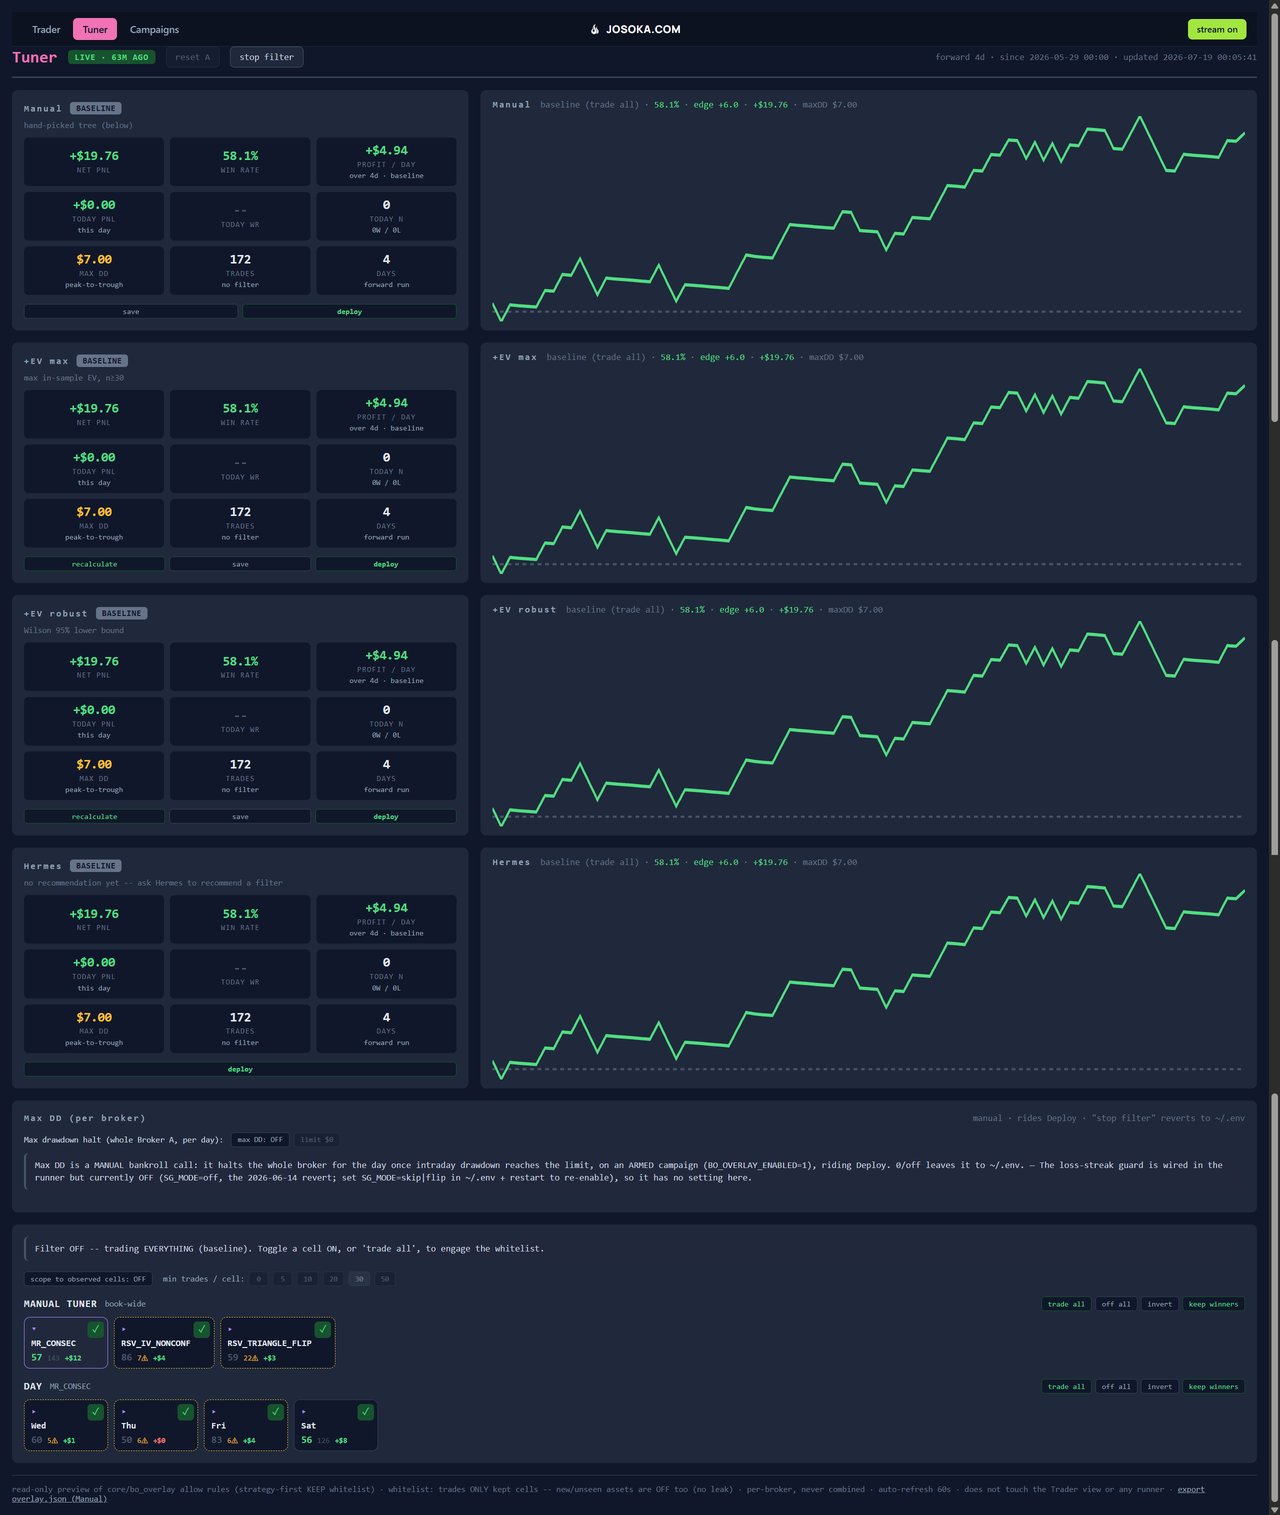This screenshot has width=1280, height=1515.
Task: Click save in the +EV robust panel
Action: (240, 817)
